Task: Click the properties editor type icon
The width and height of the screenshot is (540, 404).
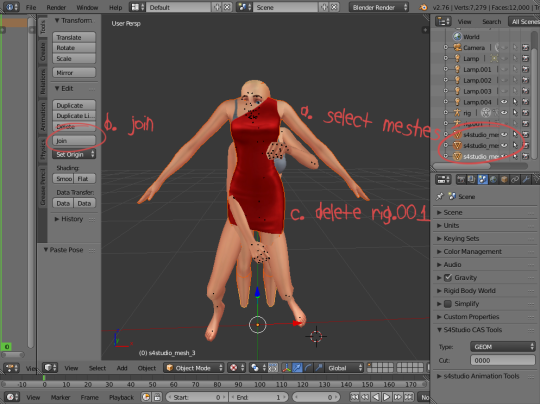Action: click(x=443, y=179)
